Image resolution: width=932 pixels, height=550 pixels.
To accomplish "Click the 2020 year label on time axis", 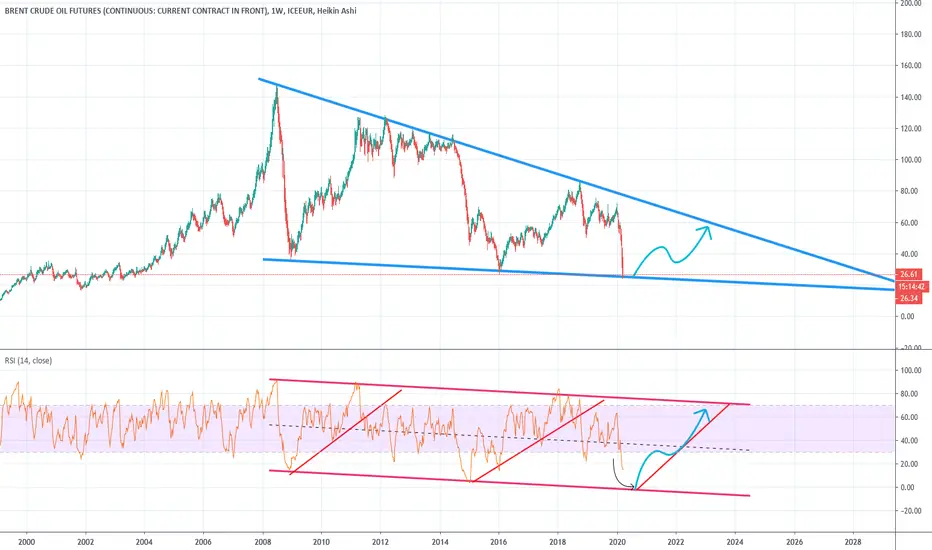I will (617, 542).
